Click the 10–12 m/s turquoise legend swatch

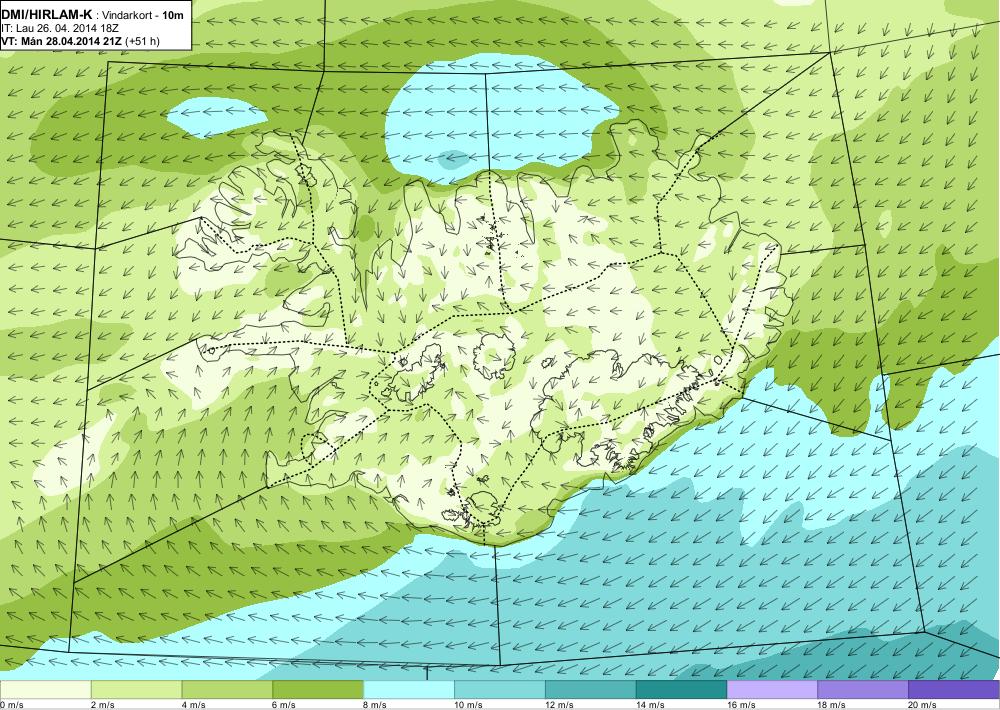coord(499,690)
